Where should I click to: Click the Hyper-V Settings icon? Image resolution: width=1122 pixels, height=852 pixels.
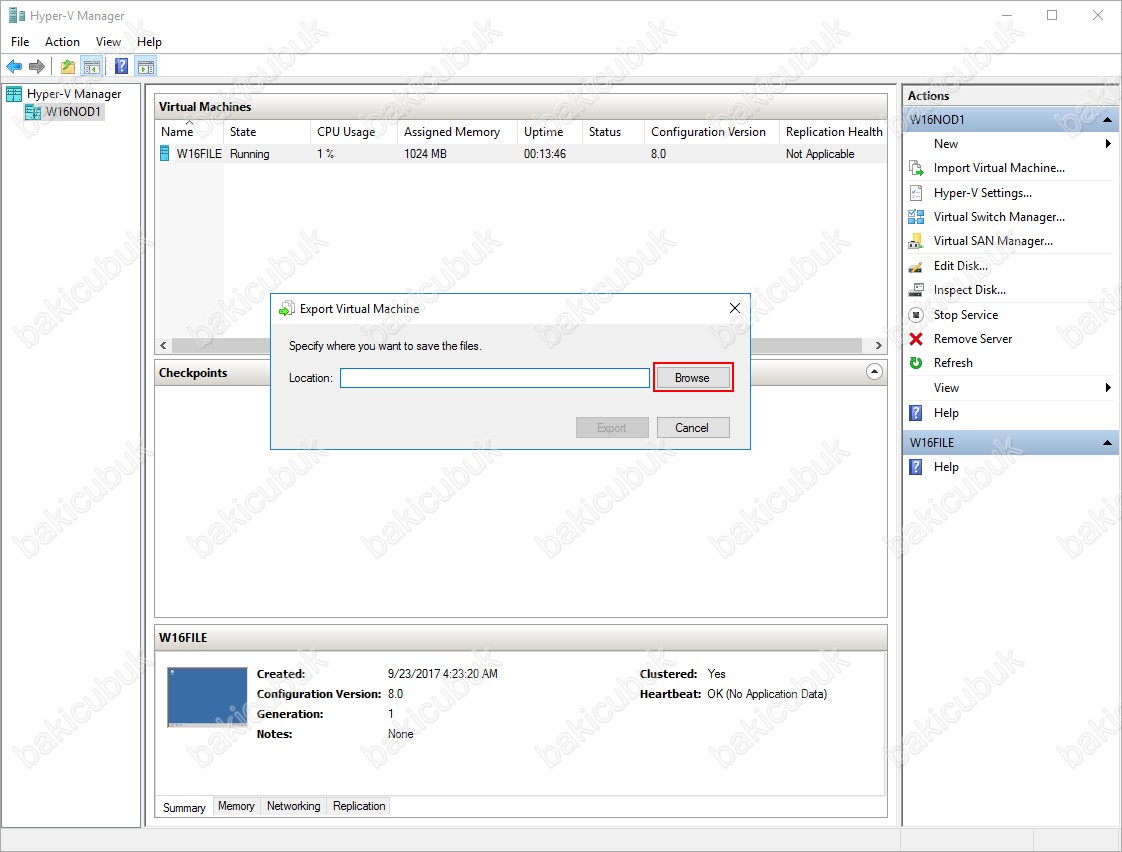click(x=916, y=192)
